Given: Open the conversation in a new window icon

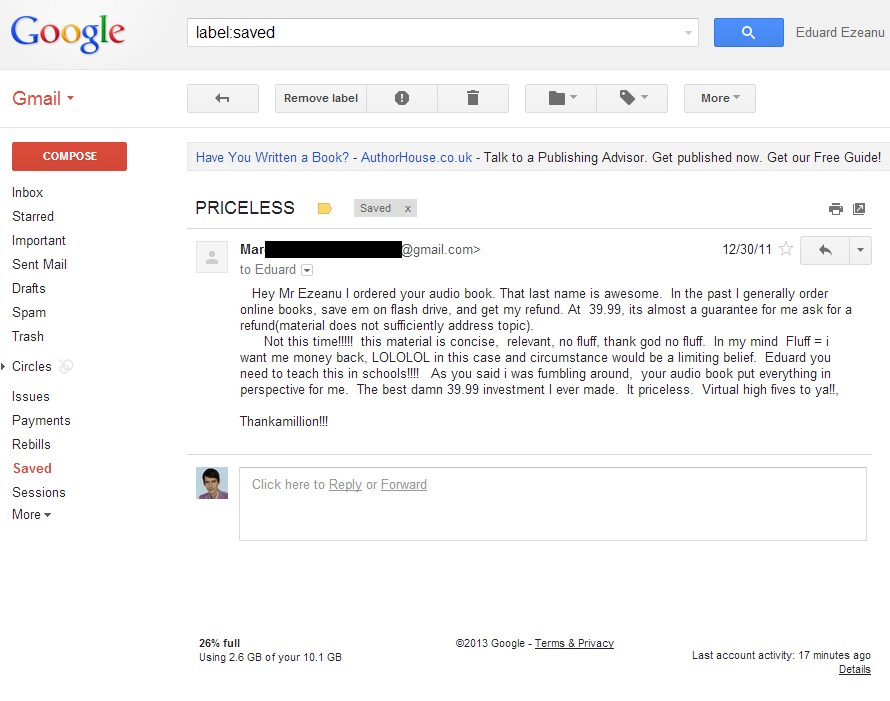Looking at the screenshot, I should 859,209.
